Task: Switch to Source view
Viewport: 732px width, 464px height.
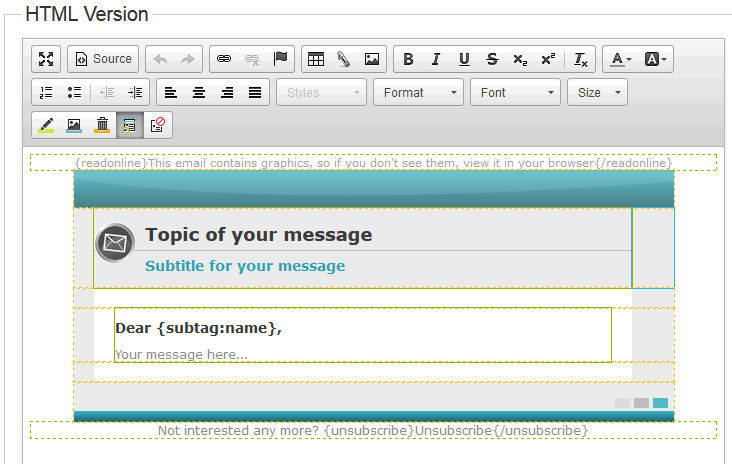Action: coord(103,59)
